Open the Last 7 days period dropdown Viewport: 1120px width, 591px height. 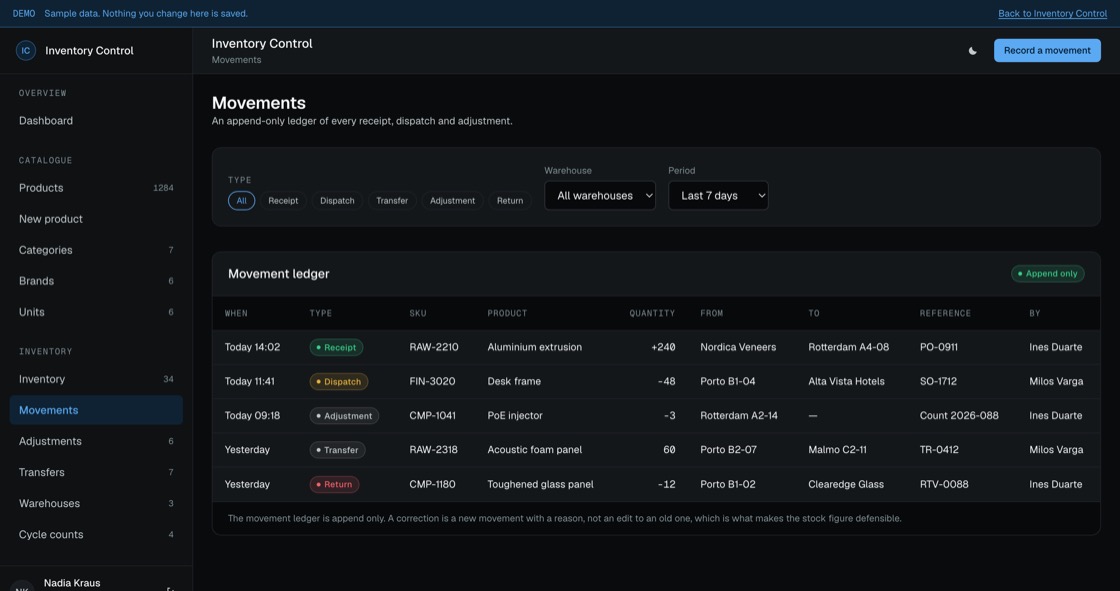718,195
